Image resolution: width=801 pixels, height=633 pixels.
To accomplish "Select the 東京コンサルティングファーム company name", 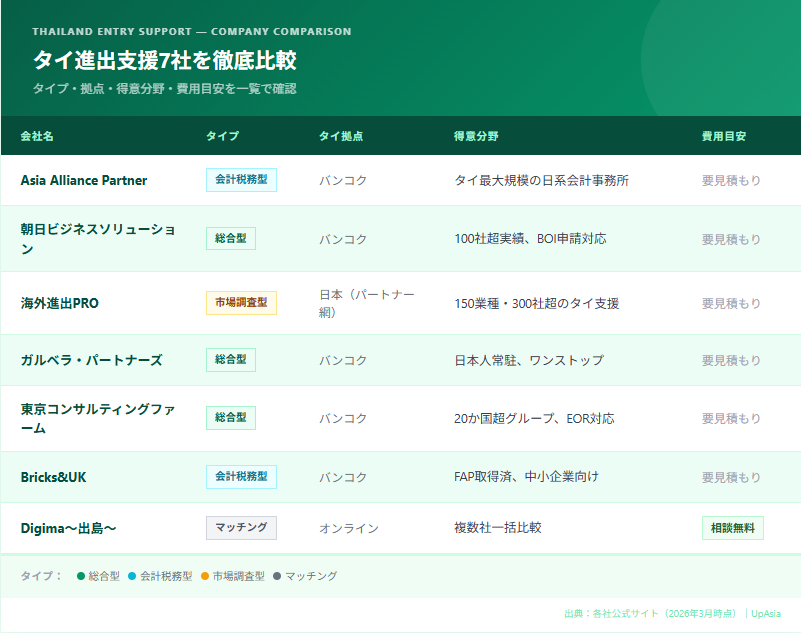I will [x=98, y=418].
